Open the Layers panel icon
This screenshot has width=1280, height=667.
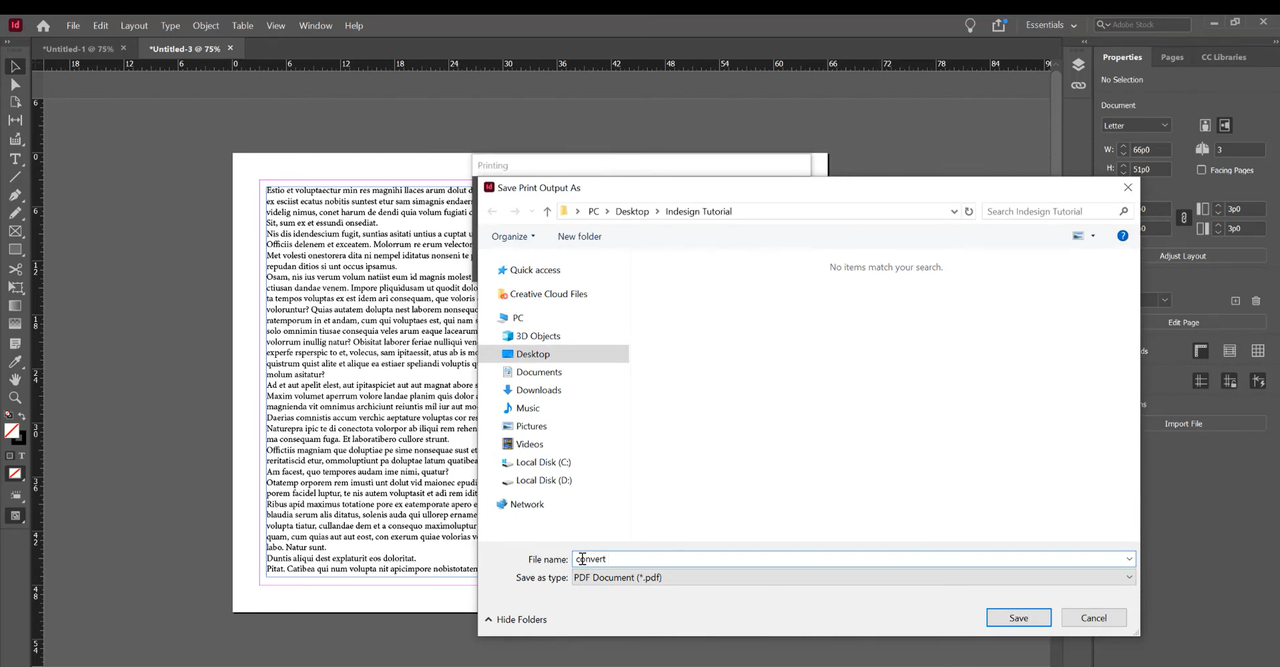tap(1078, 64)
